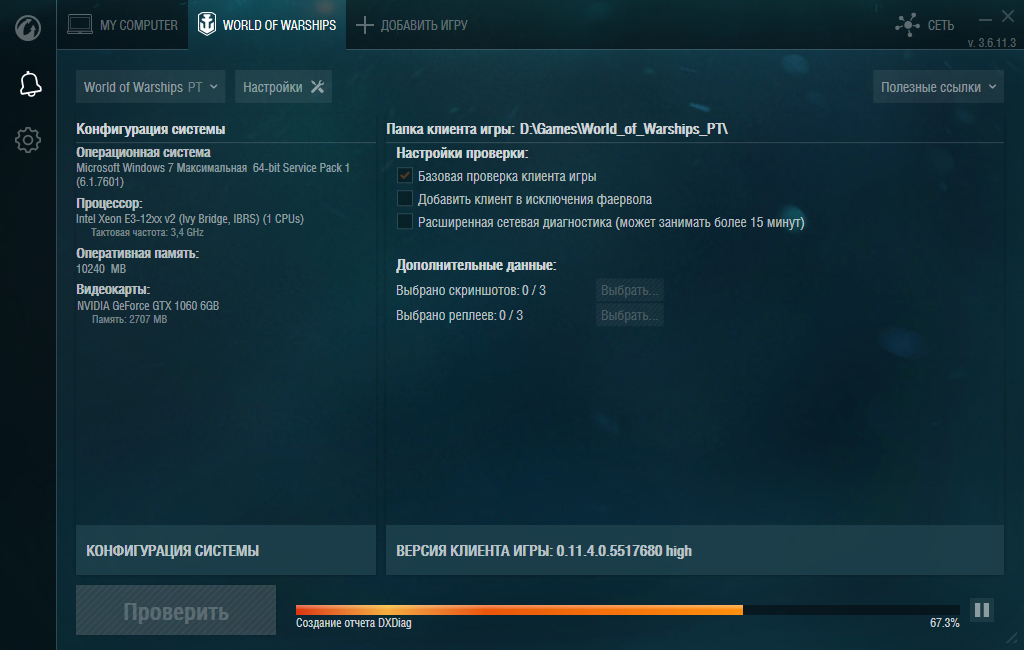
Task: Open notifications bell in sidebar
Action: [x=30, y=84]
